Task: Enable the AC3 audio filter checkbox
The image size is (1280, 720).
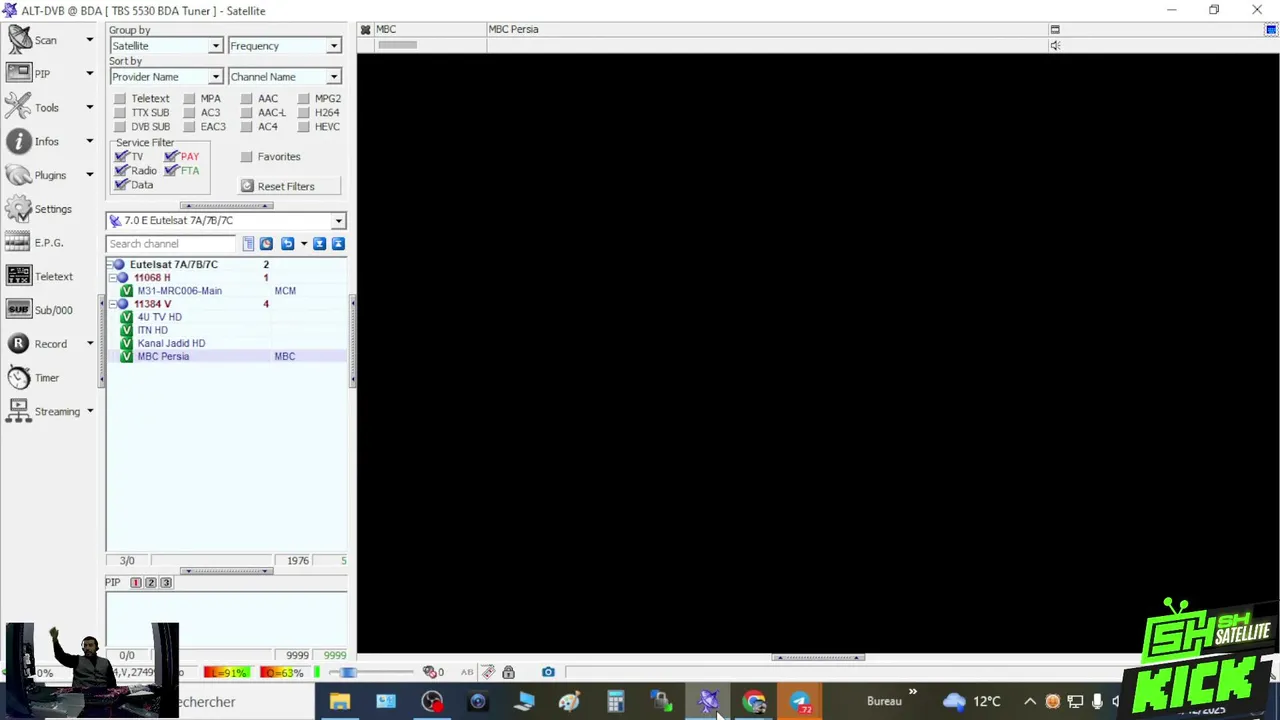Action: 189,113
